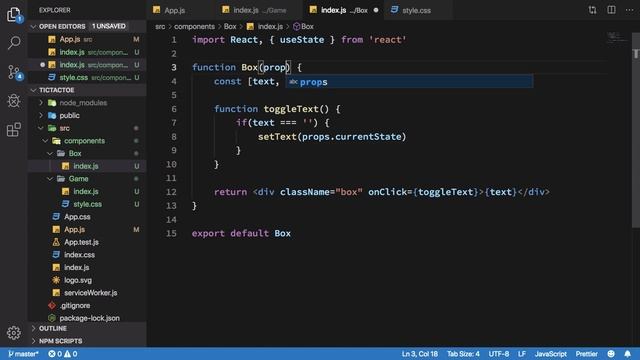Open index.js inside the Box folder
Image resolution: width=640 pixels, height=360 pixels.
[x=87, y=166]
